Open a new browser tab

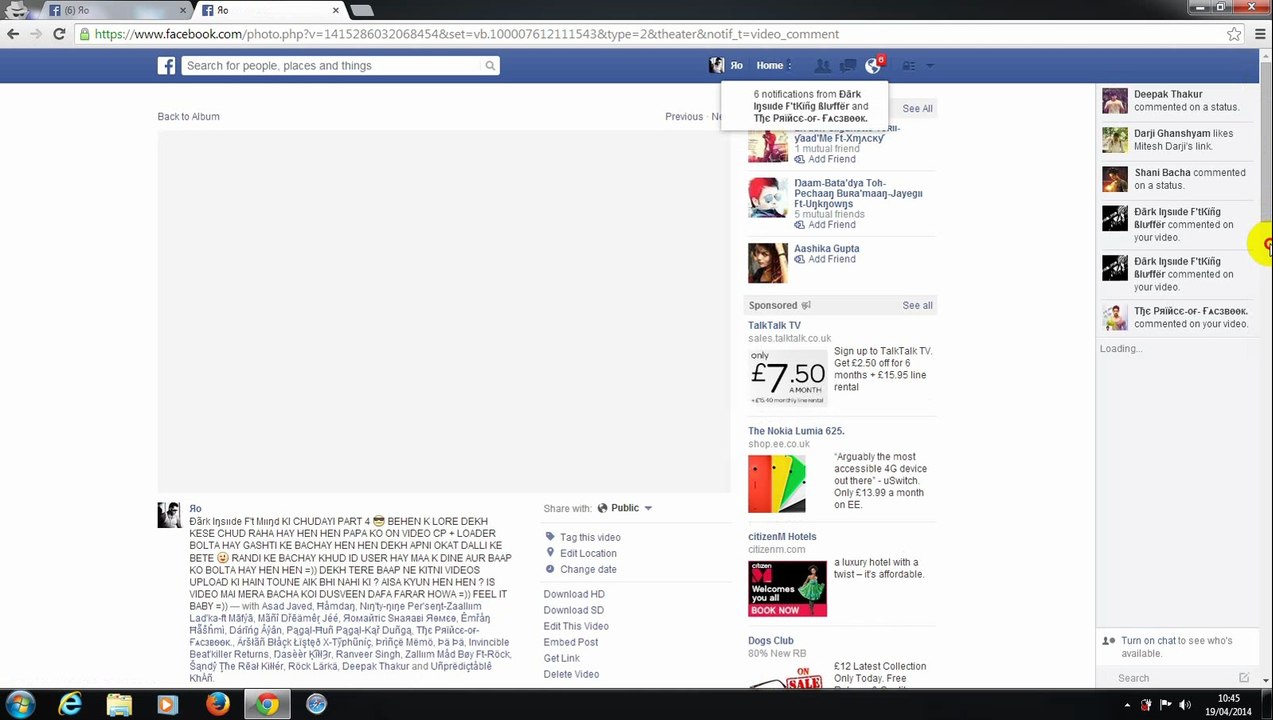[x=362, y=10]
